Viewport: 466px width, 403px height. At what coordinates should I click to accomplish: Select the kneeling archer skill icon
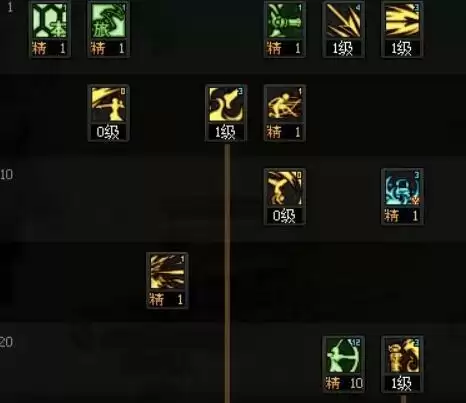click(285, 105)
